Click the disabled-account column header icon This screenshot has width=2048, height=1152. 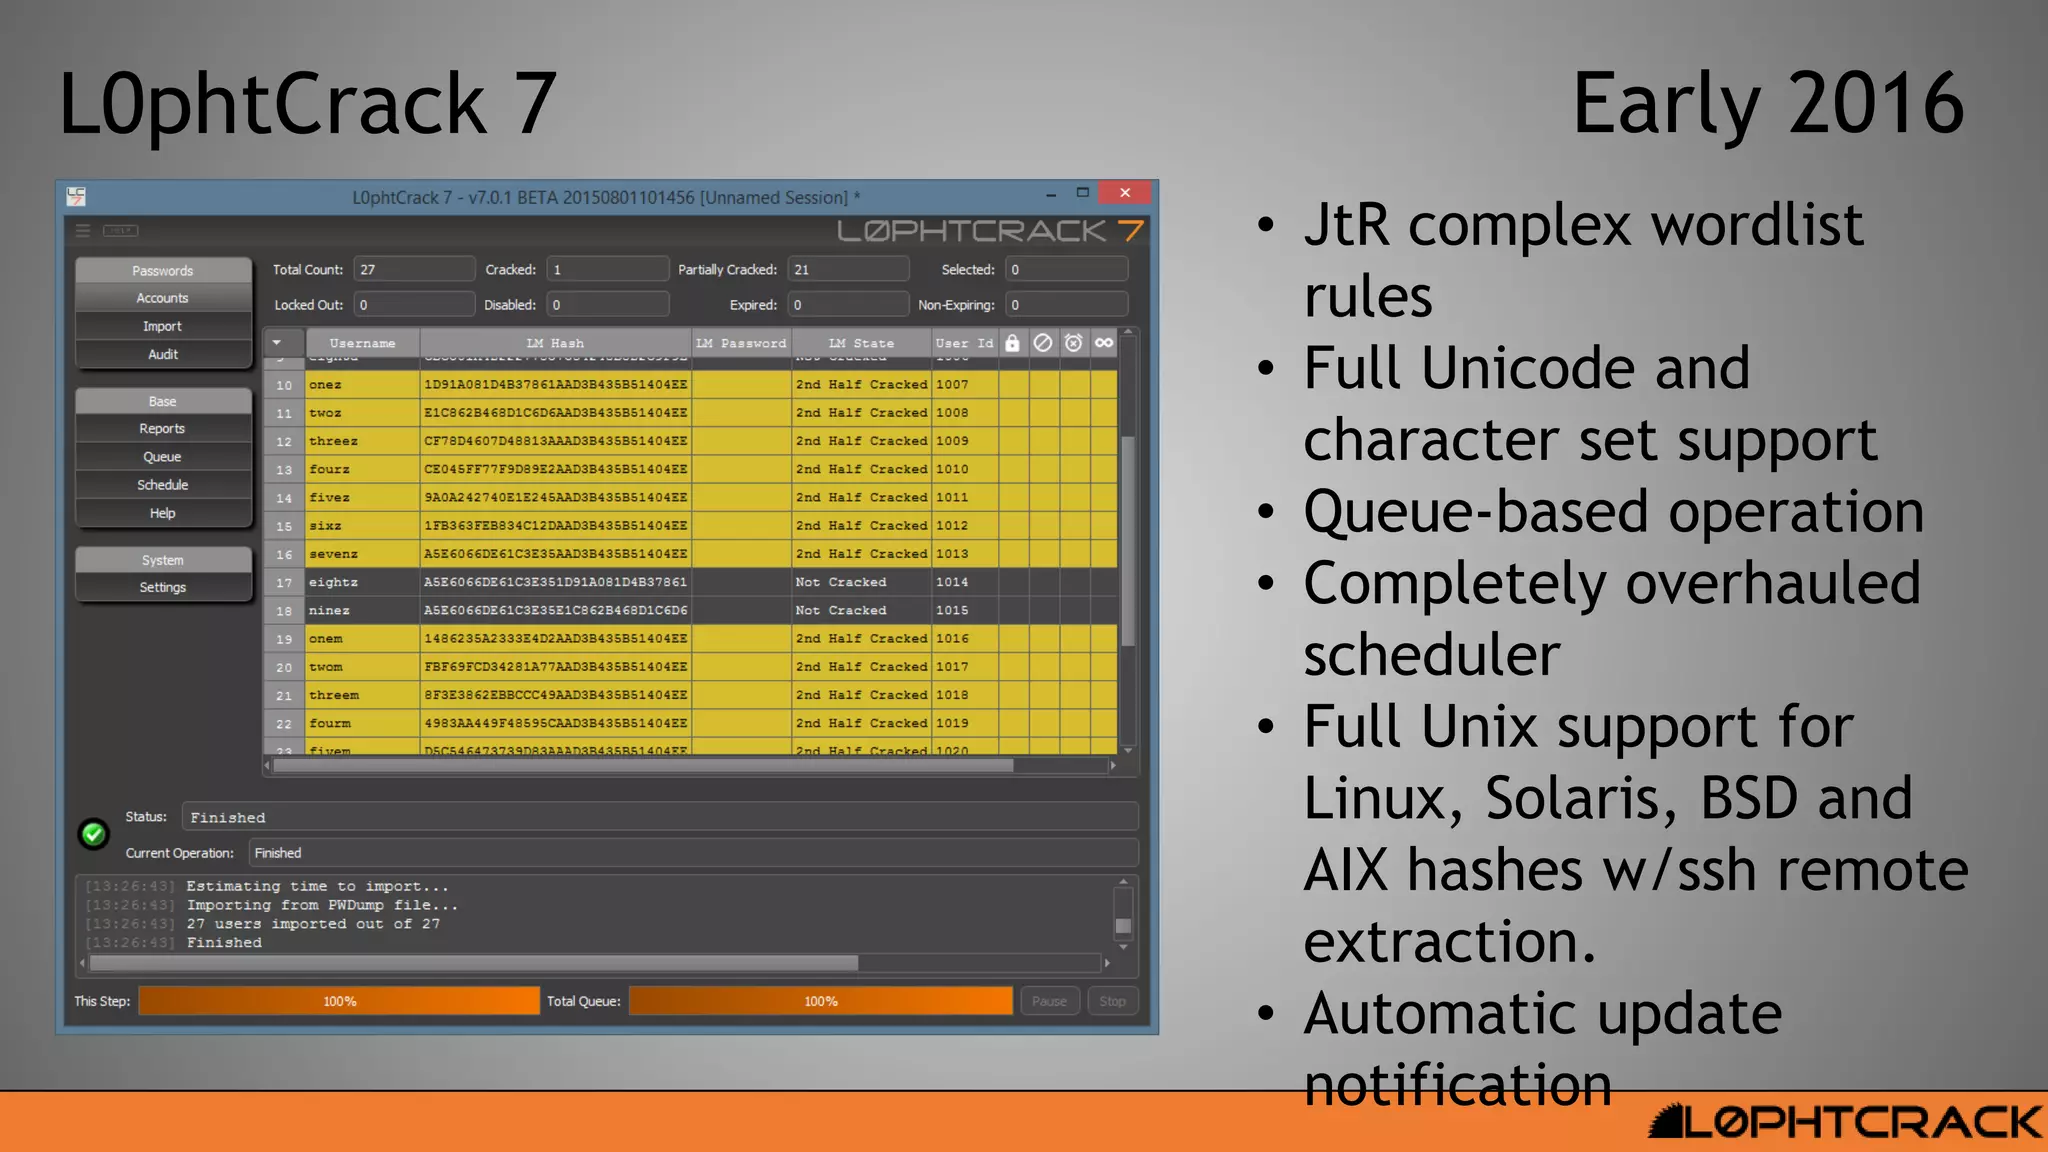[1043, 343]
